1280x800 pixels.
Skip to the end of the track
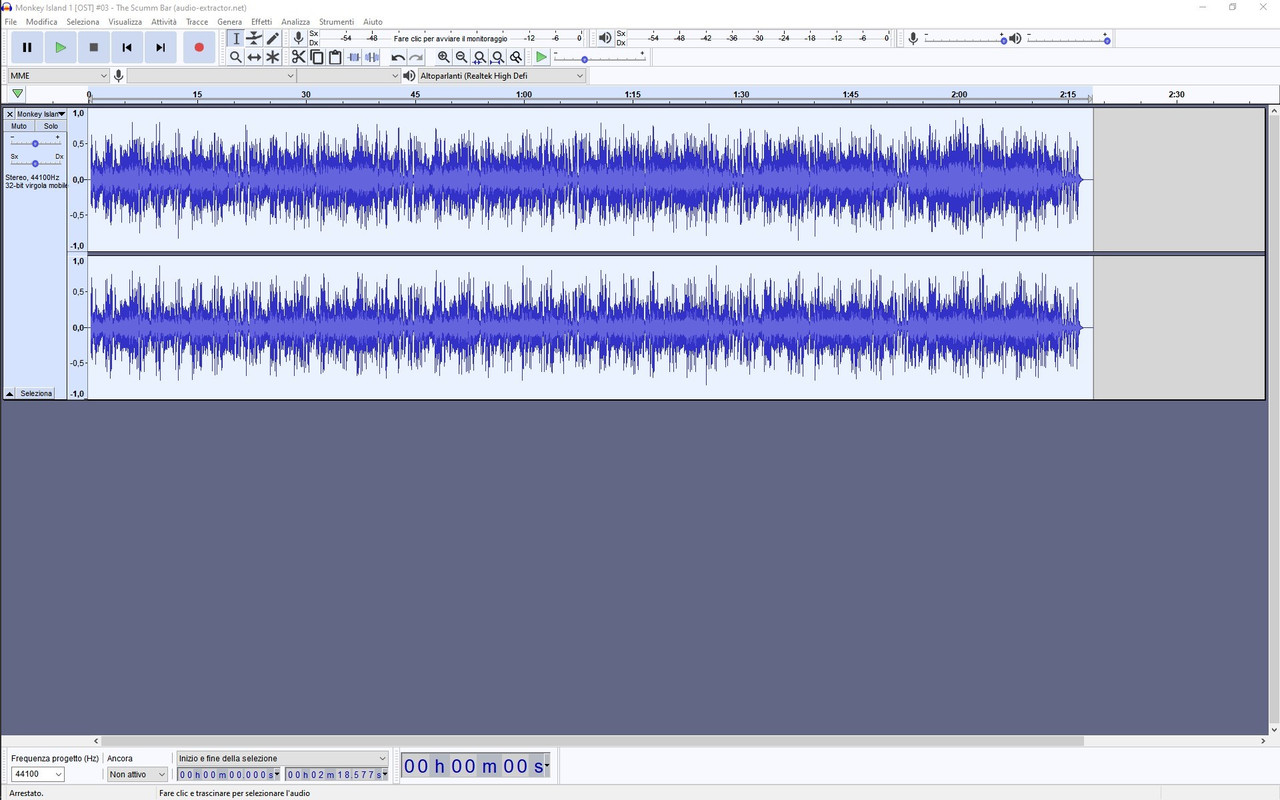click(x=160, y=47)
